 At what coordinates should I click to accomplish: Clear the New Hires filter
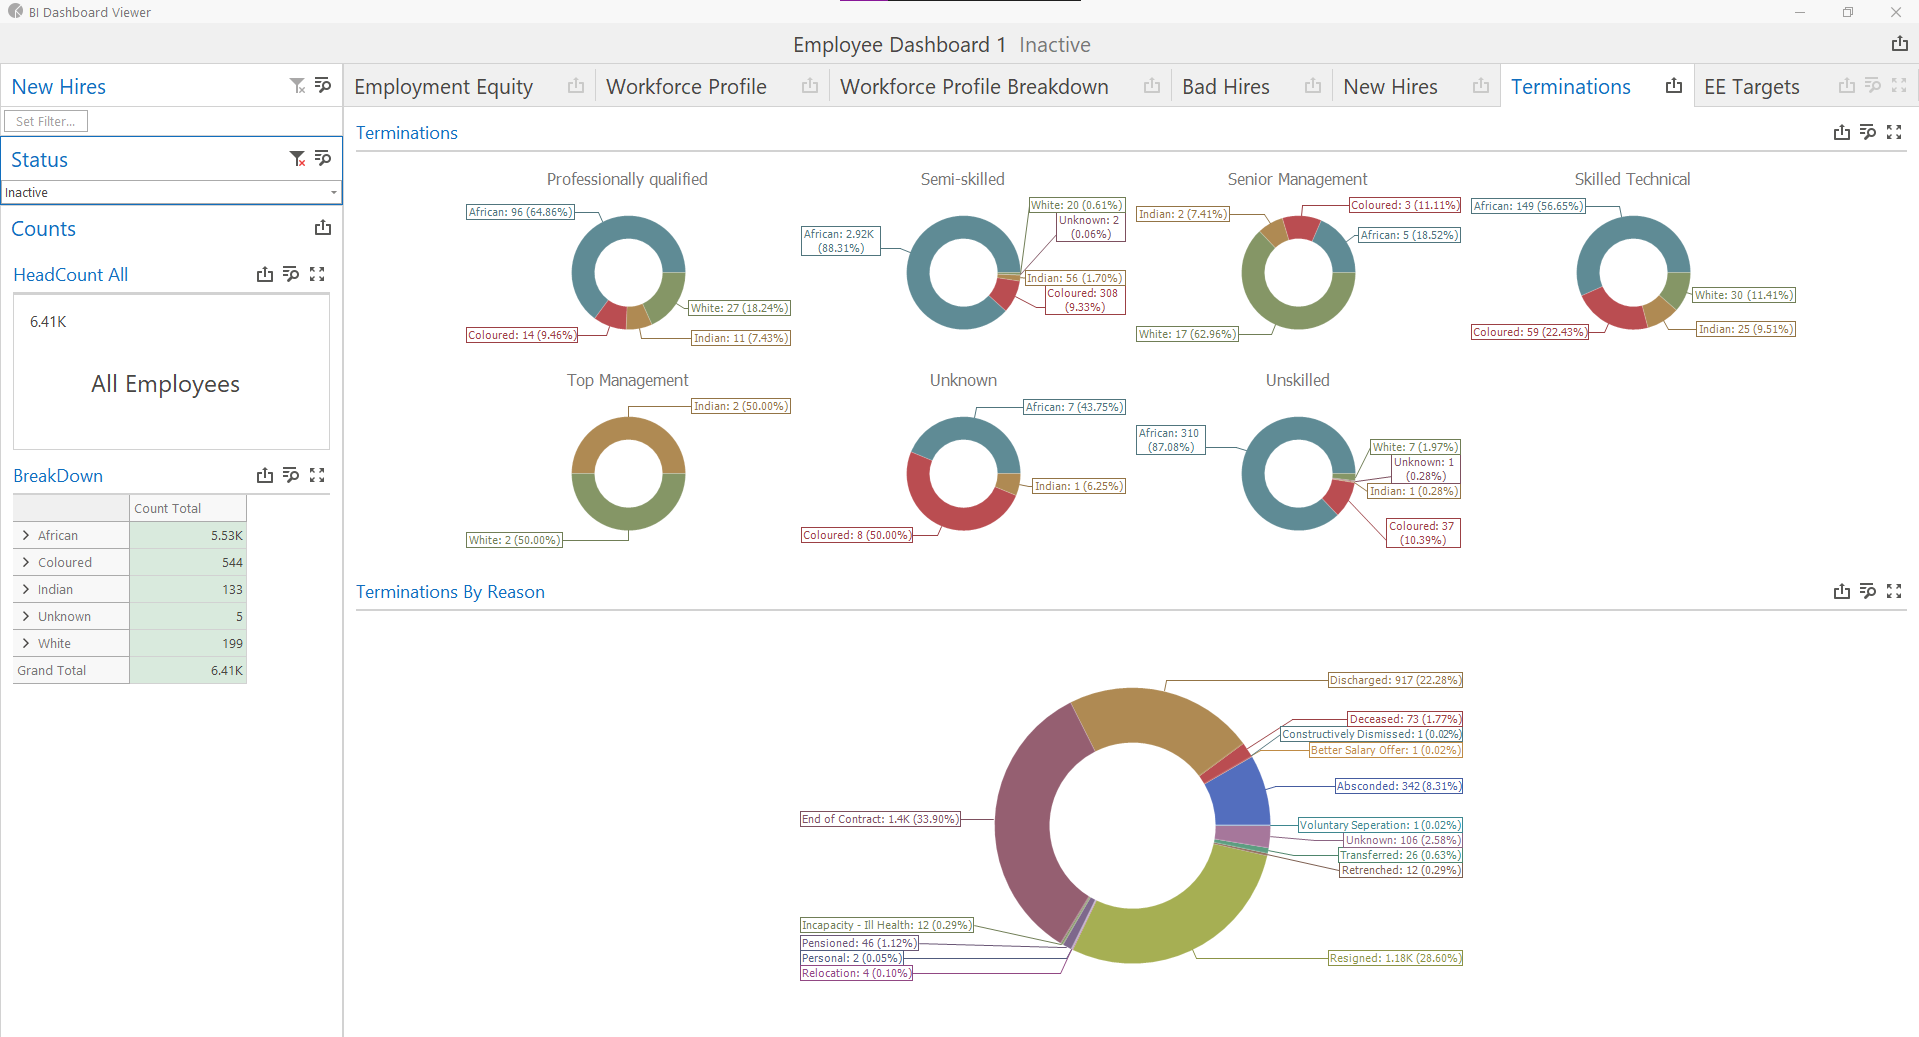[x=297, y=86]
